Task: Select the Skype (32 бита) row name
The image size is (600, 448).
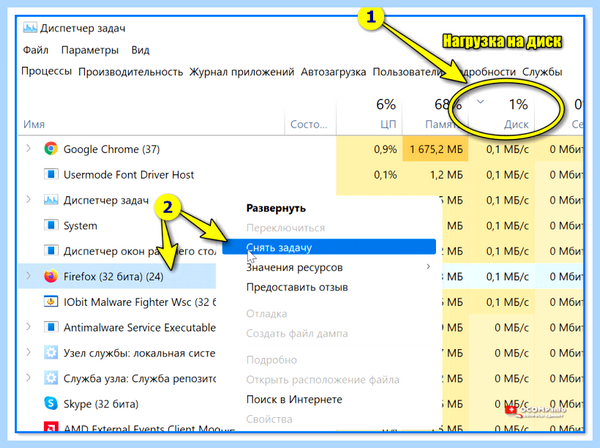Action: coord(101,404)
